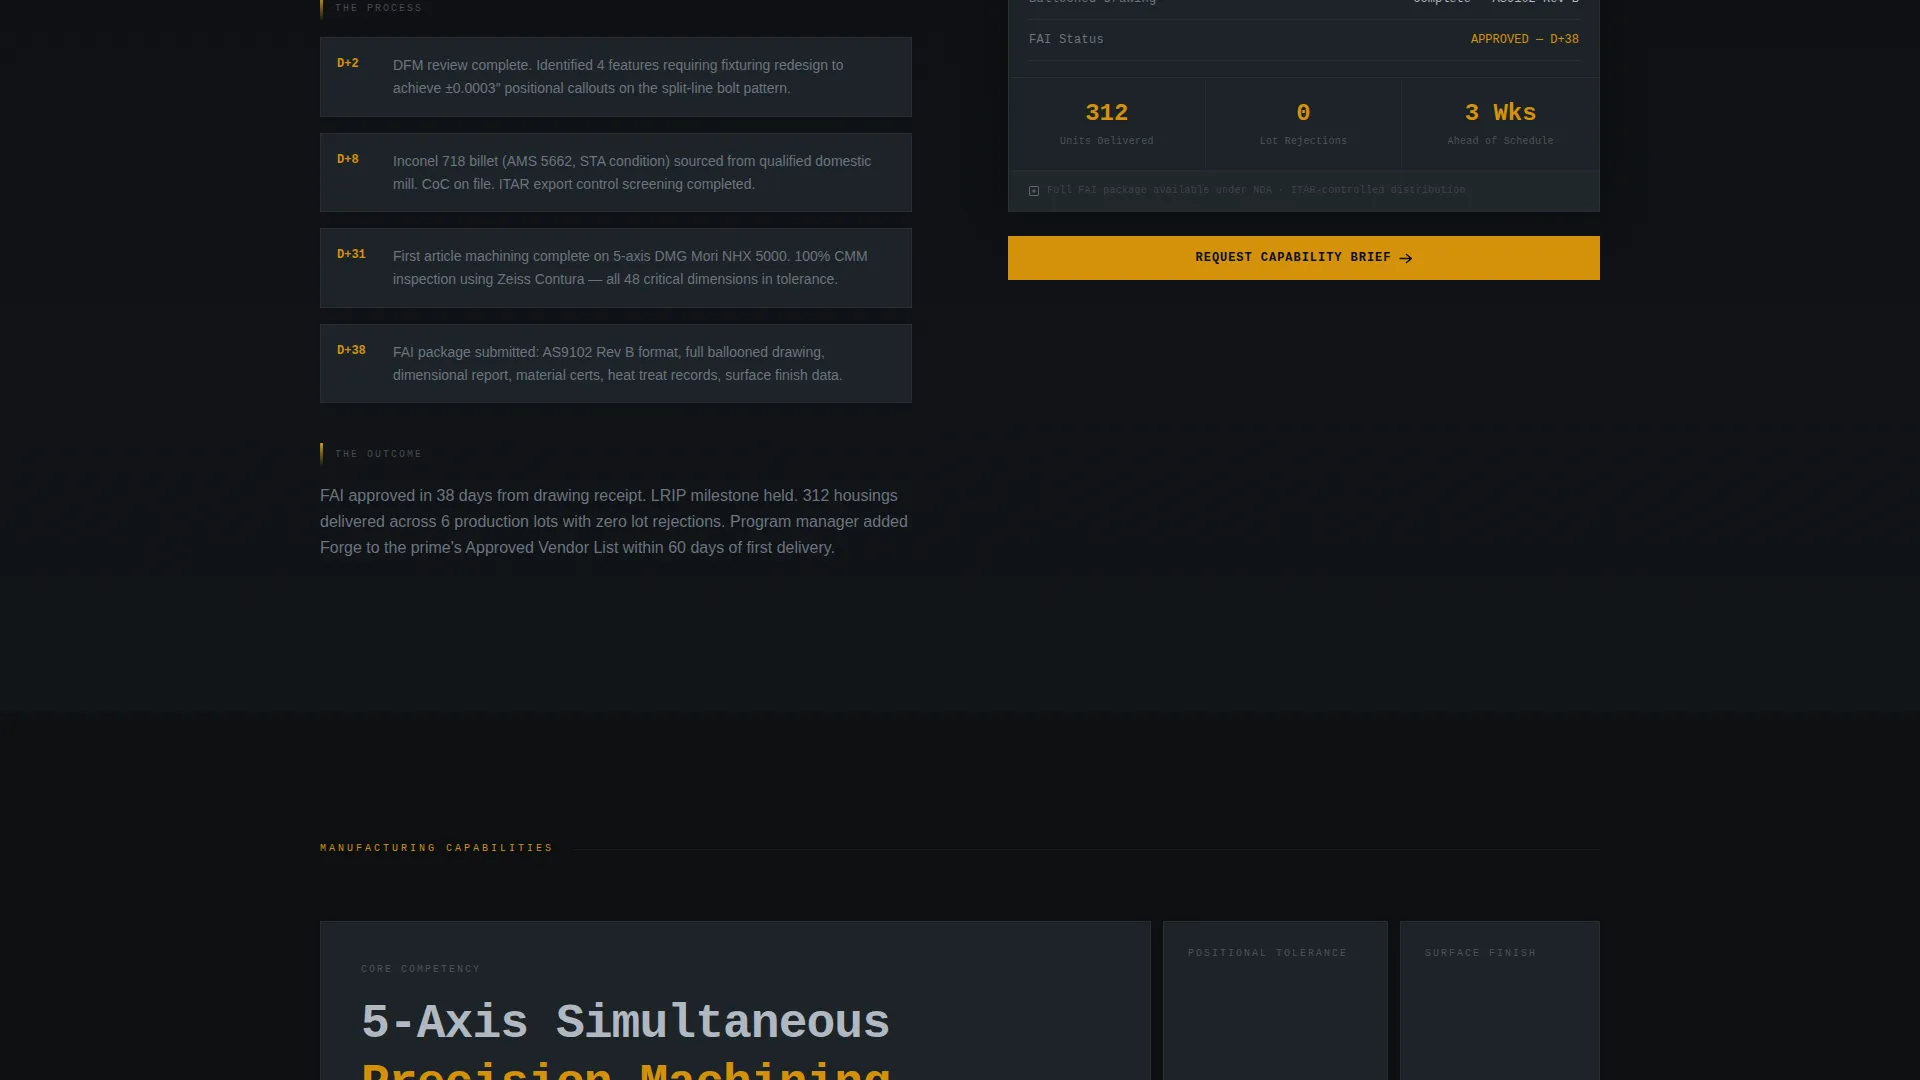Open the Positional Tolerance card
The width and height of the screenshot is (1920, 1080).
(x=1275, y=1000)
